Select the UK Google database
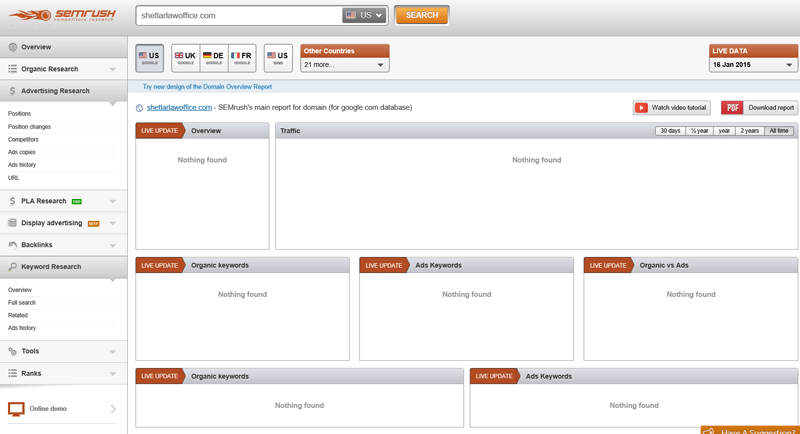 (x=185, y=58)
